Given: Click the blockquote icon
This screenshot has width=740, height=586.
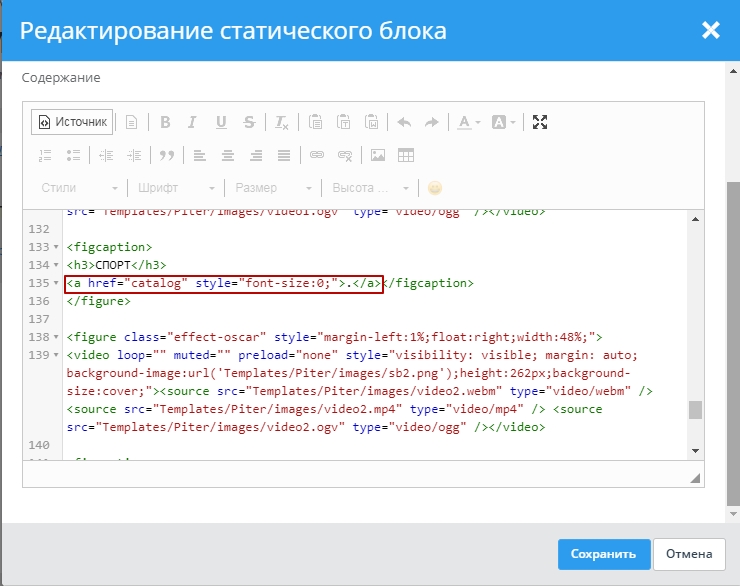Looking at the screenshot, I should coord(167,155).
